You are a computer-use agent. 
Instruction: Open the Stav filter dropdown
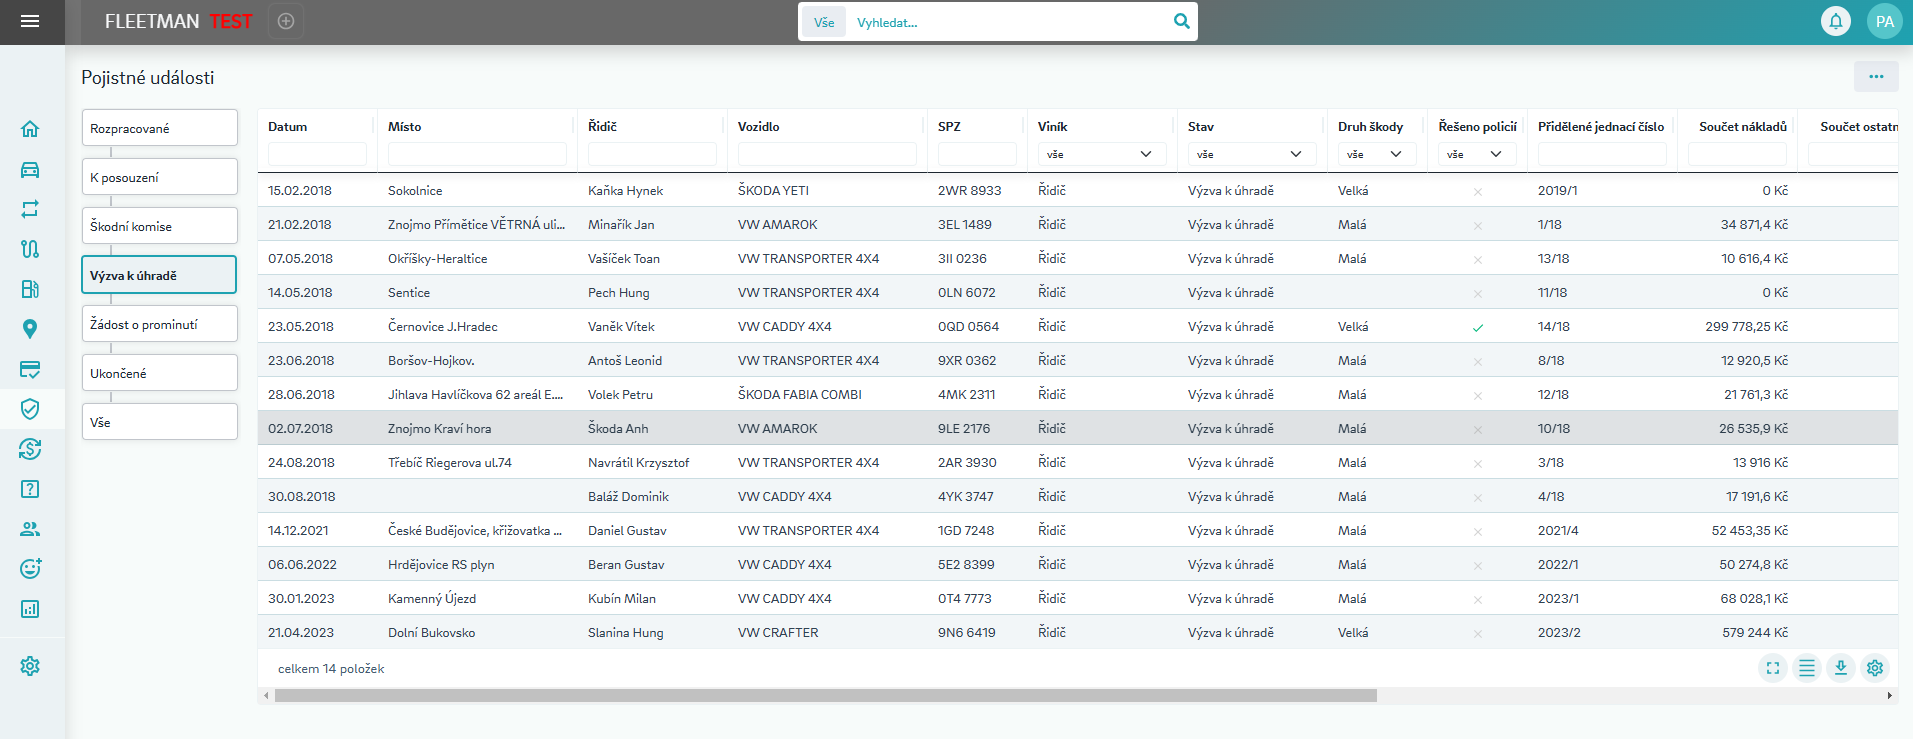pyautogui.click(x=1250, y=154)
